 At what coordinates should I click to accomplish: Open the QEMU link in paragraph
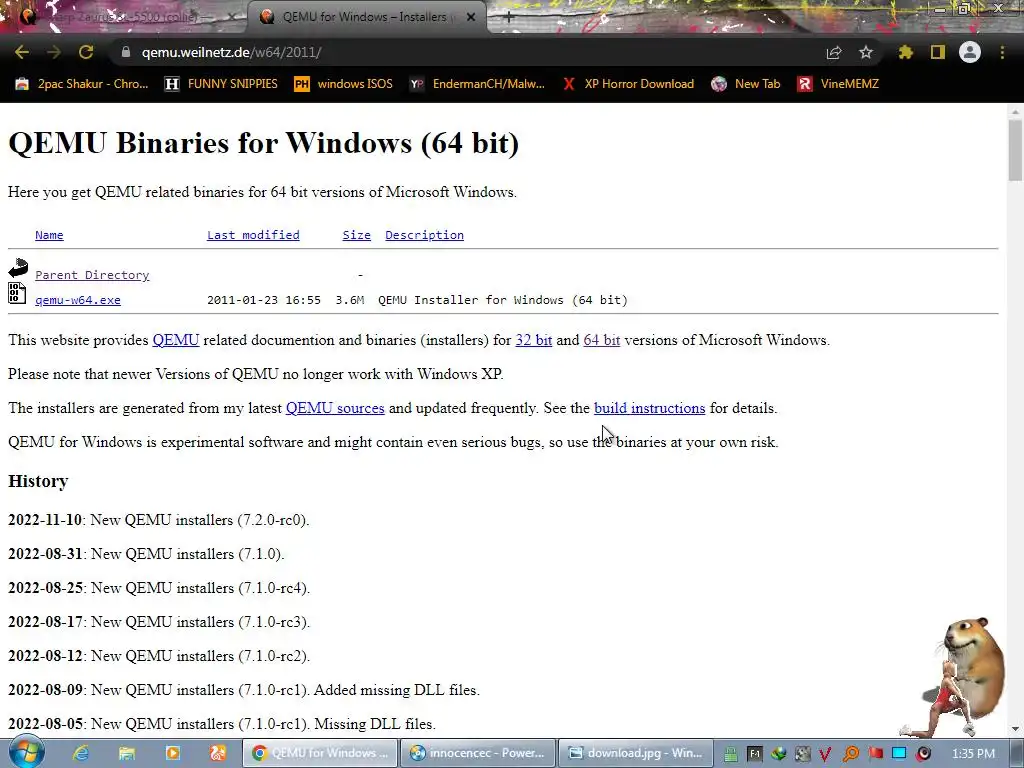pos(176,340)
